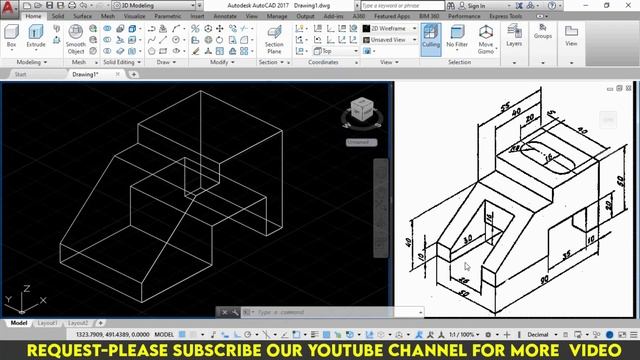Viewport: 640px width, 360px height.
Task: Switch to the Surface ribbon tab
Action: (82, 16)
